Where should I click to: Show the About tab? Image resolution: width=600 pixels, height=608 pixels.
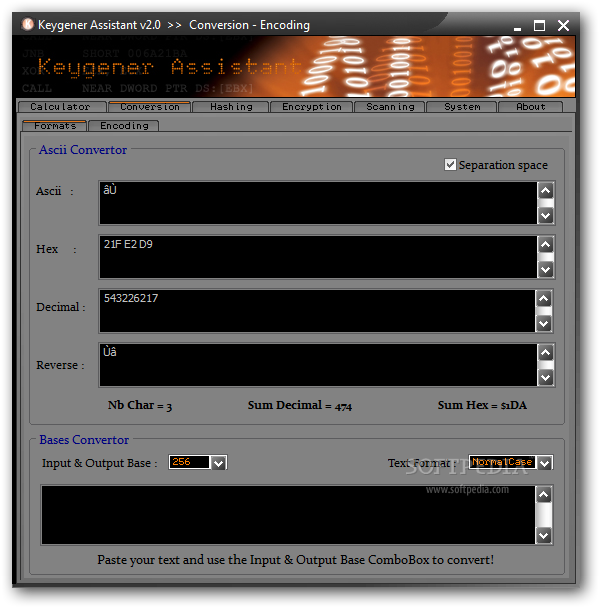coord(530,107)
